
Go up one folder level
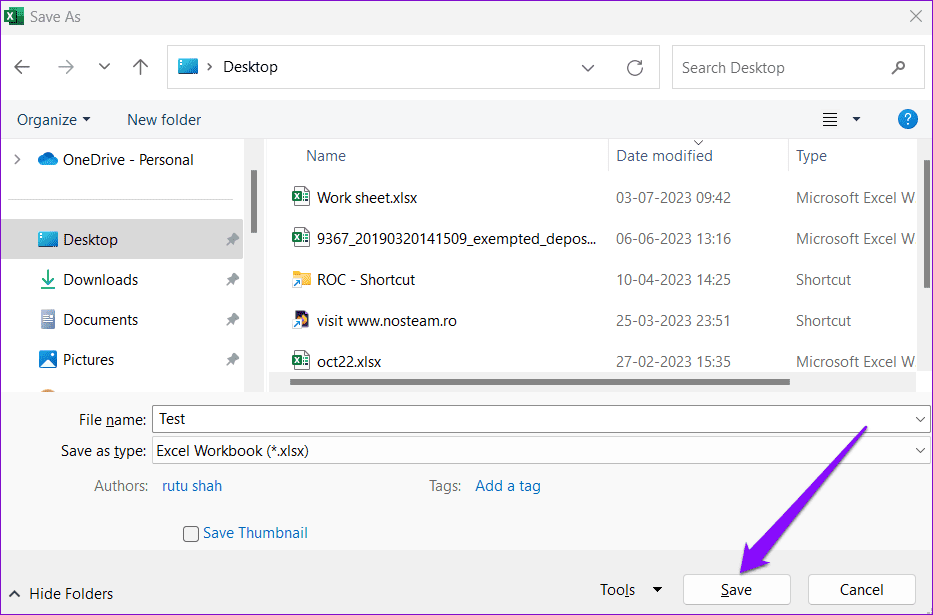point(140,67)
